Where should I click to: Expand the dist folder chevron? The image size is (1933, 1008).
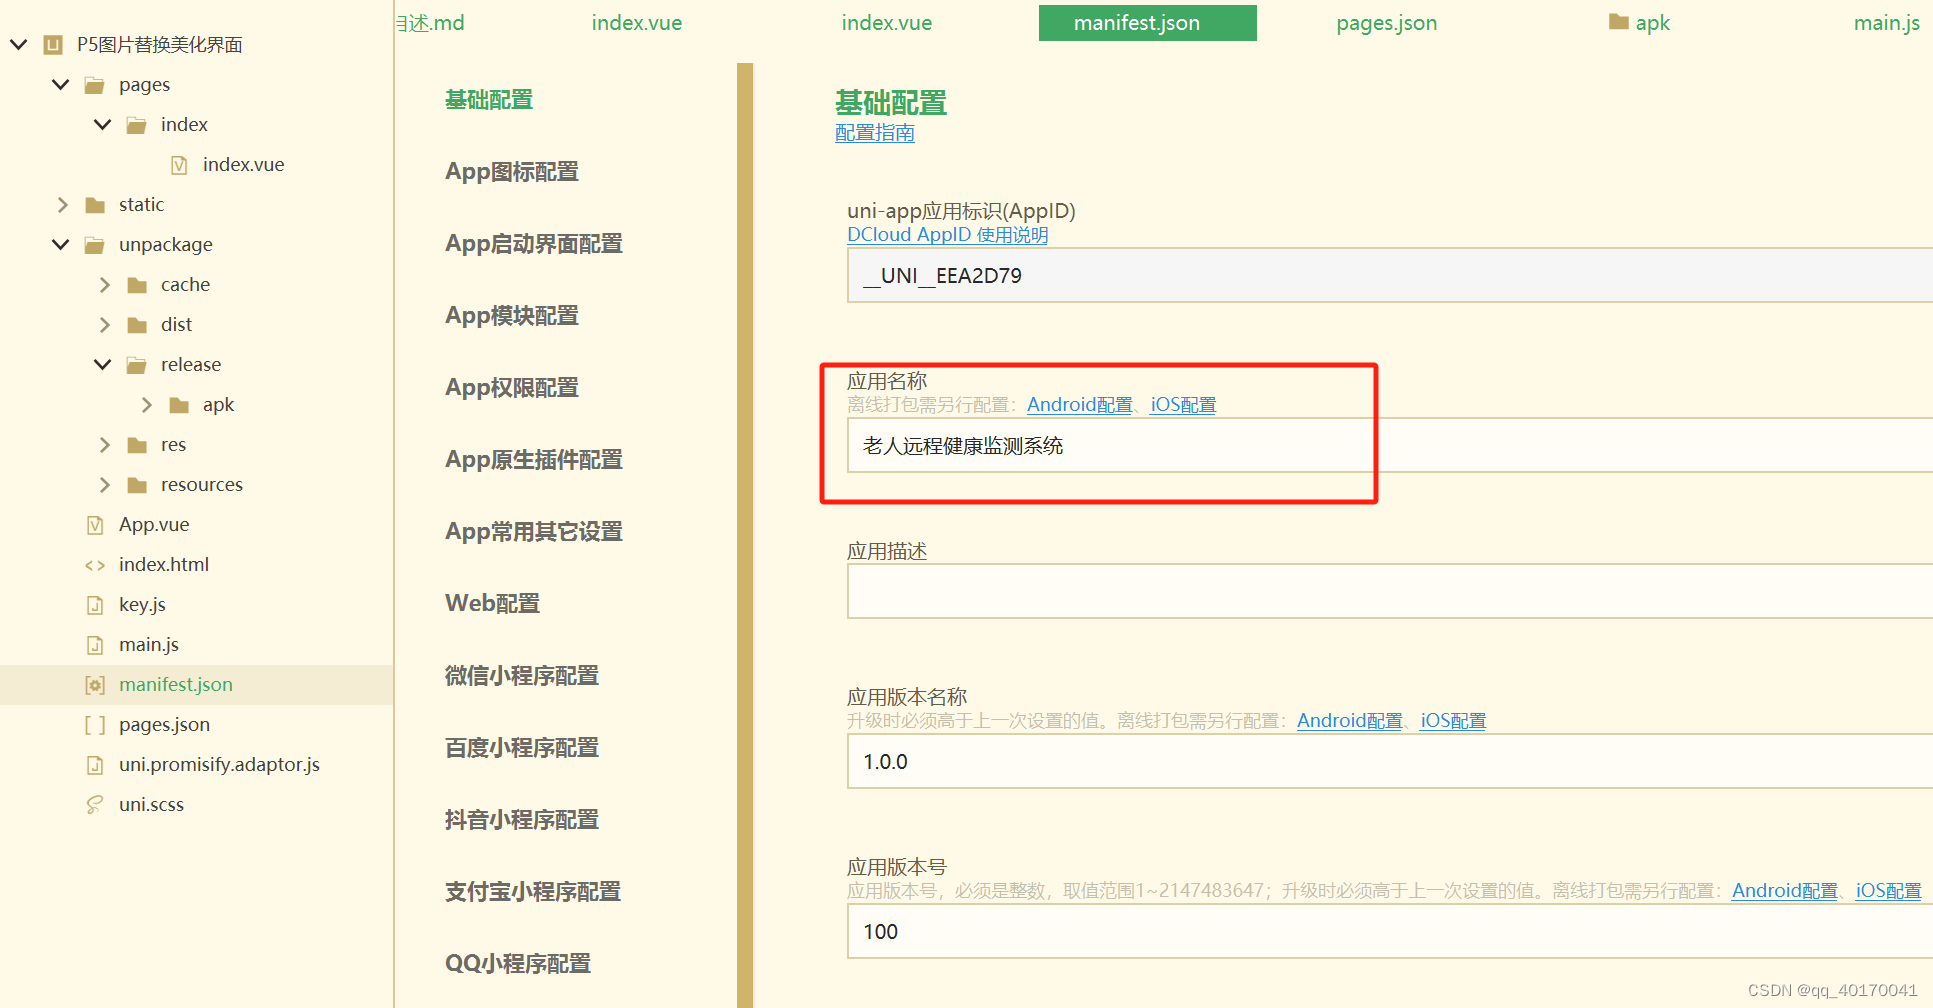[104, 325]
